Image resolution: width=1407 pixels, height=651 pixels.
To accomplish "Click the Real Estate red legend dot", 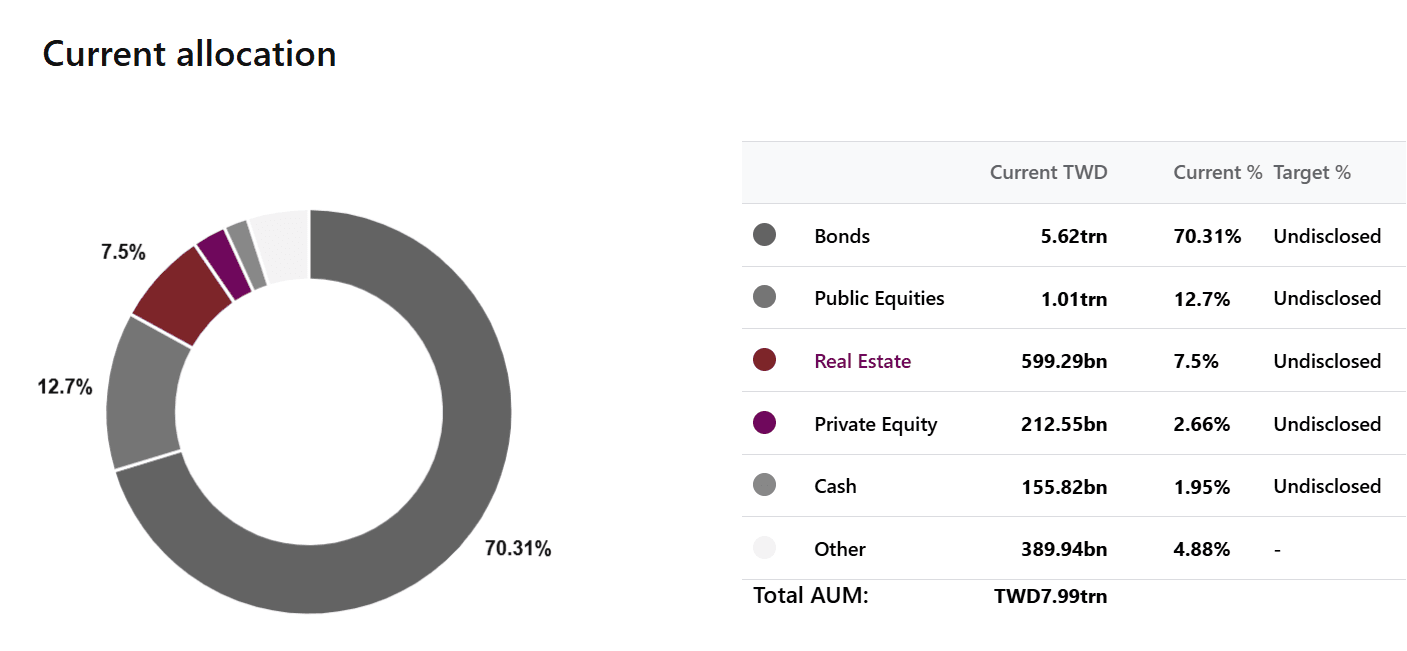I will [x=764, y=360].
